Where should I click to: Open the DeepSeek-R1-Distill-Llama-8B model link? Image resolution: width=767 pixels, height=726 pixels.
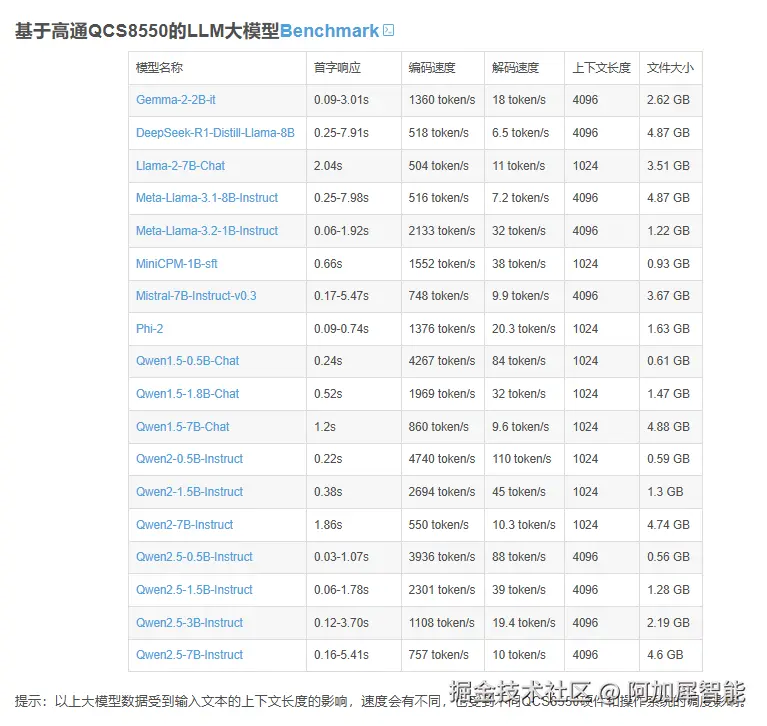215,133
